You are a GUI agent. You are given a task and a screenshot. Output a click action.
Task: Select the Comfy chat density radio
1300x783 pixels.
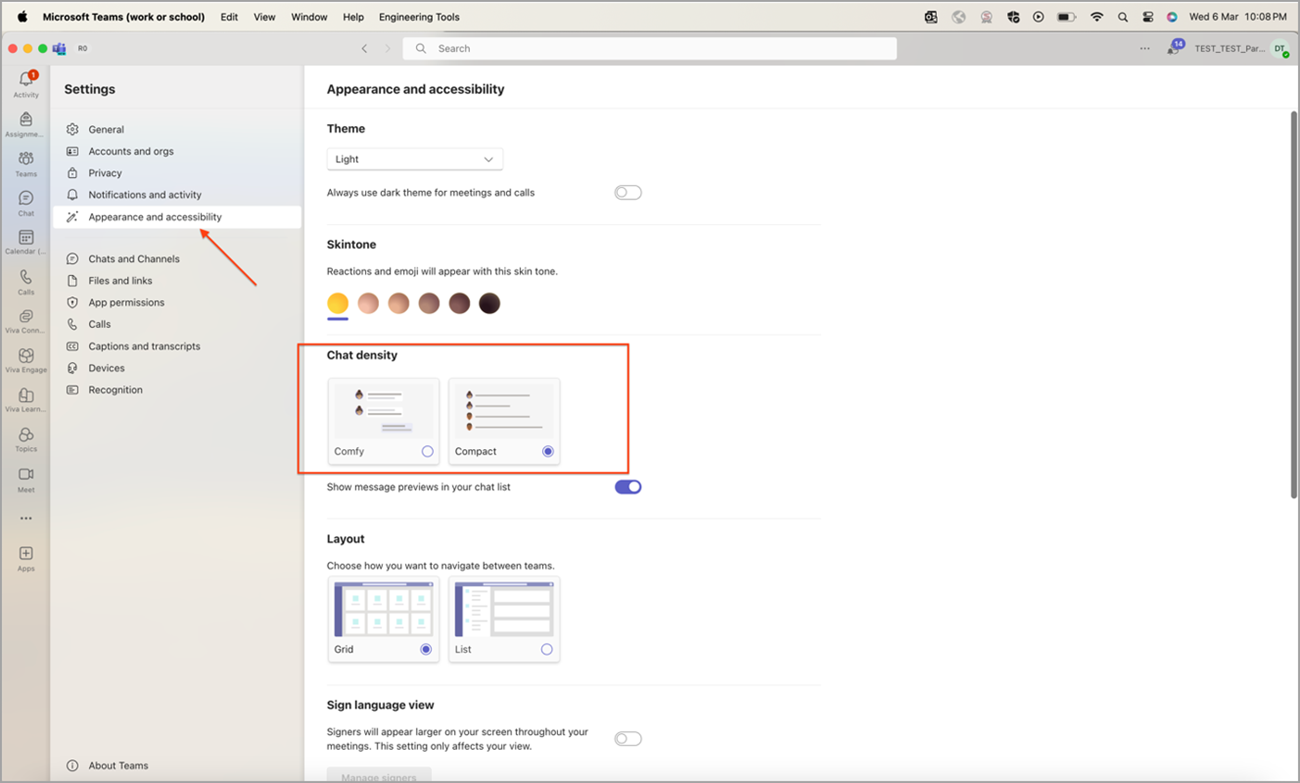click(x=428, y=452)
